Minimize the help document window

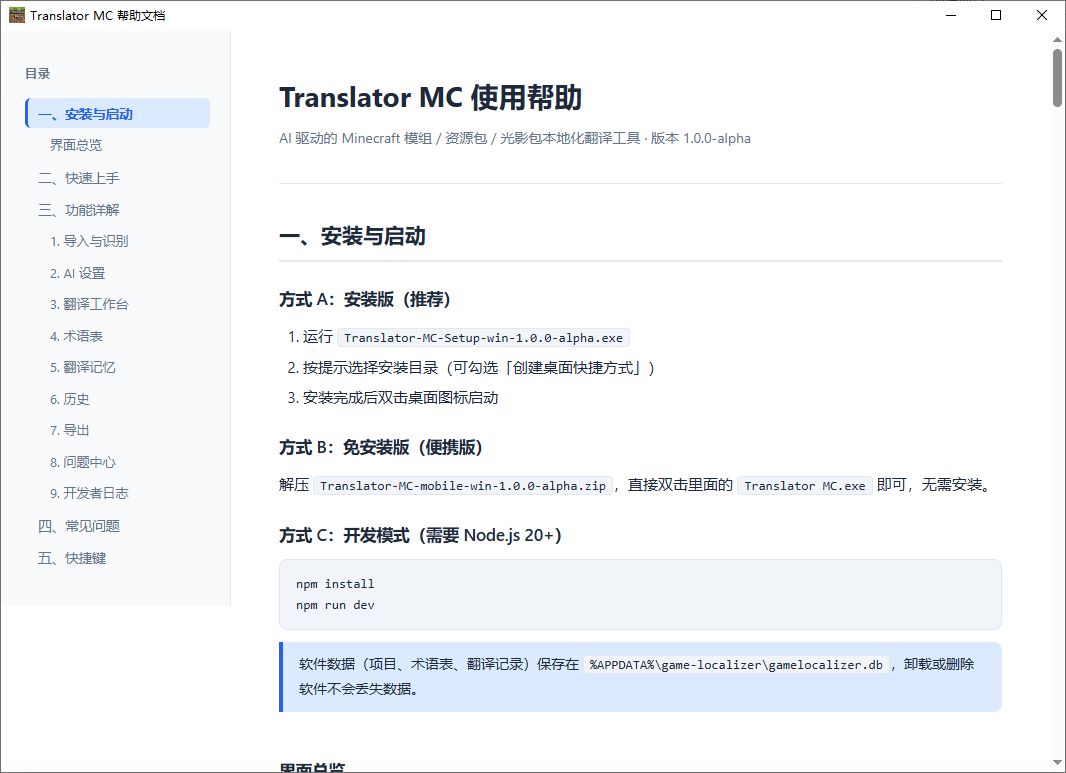click(x=951, y=15)
